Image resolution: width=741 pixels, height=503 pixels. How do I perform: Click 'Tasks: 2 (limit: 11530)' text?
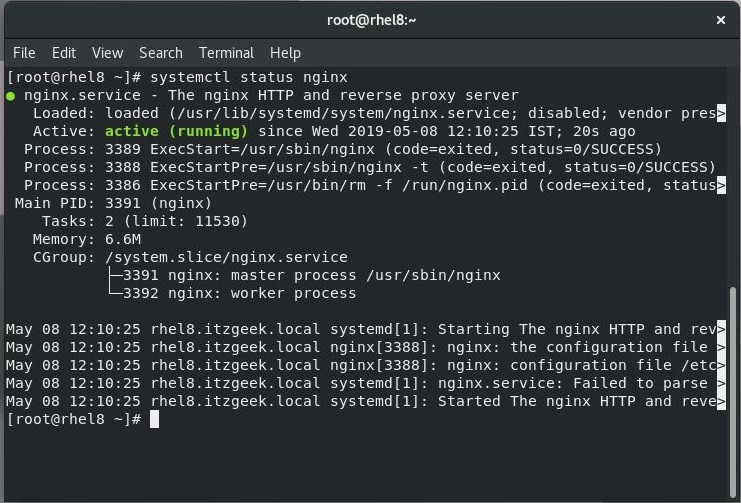145,221
